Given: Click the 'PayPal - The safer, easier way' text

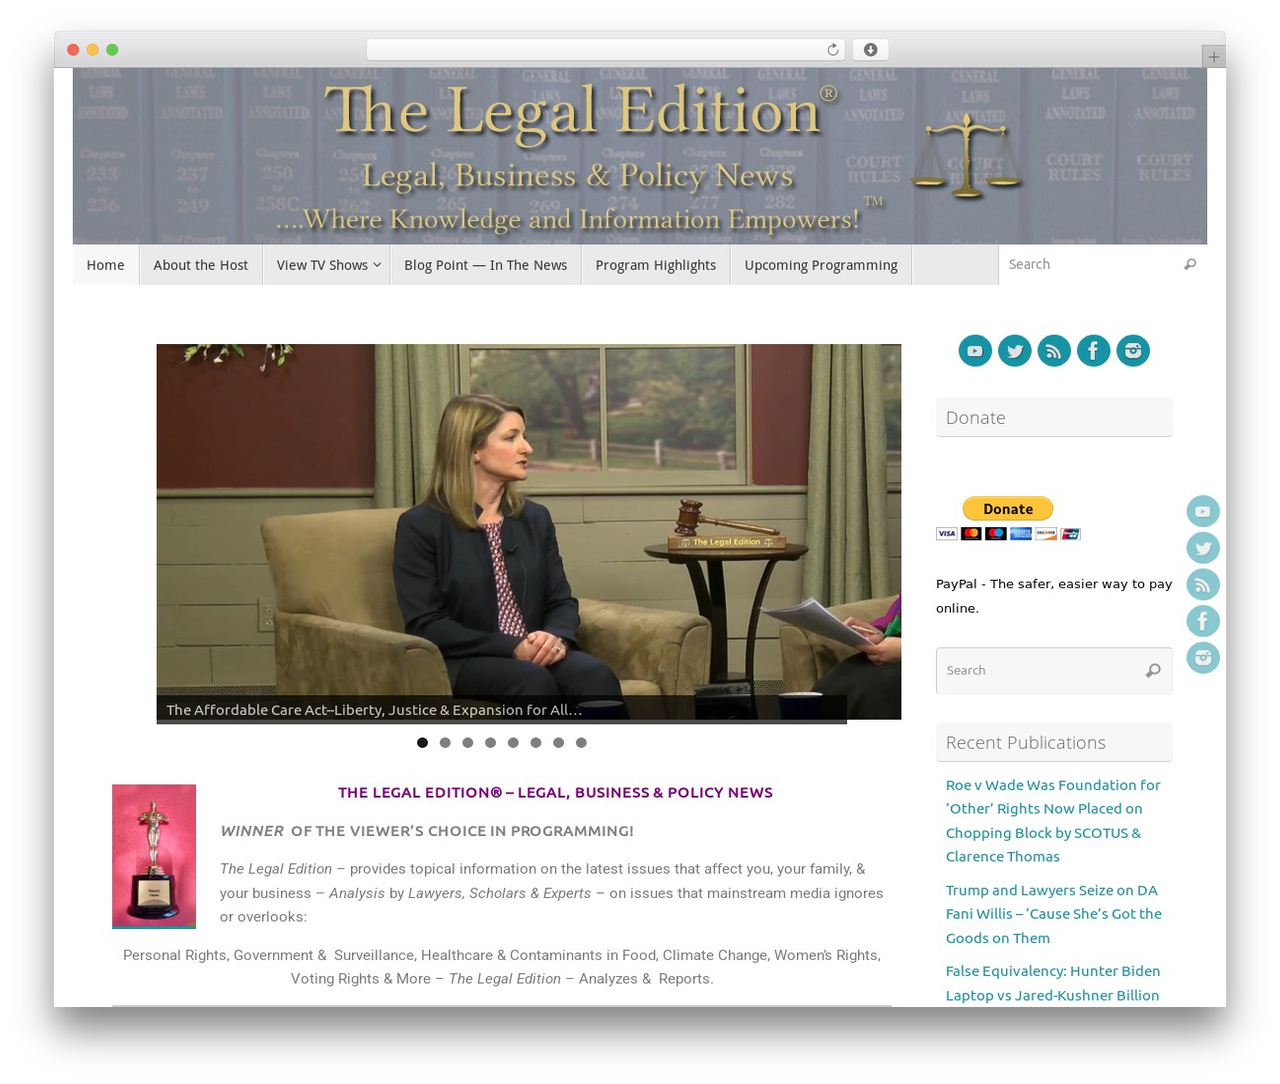Looking at the screenshot, I should tap(1054, 596).
